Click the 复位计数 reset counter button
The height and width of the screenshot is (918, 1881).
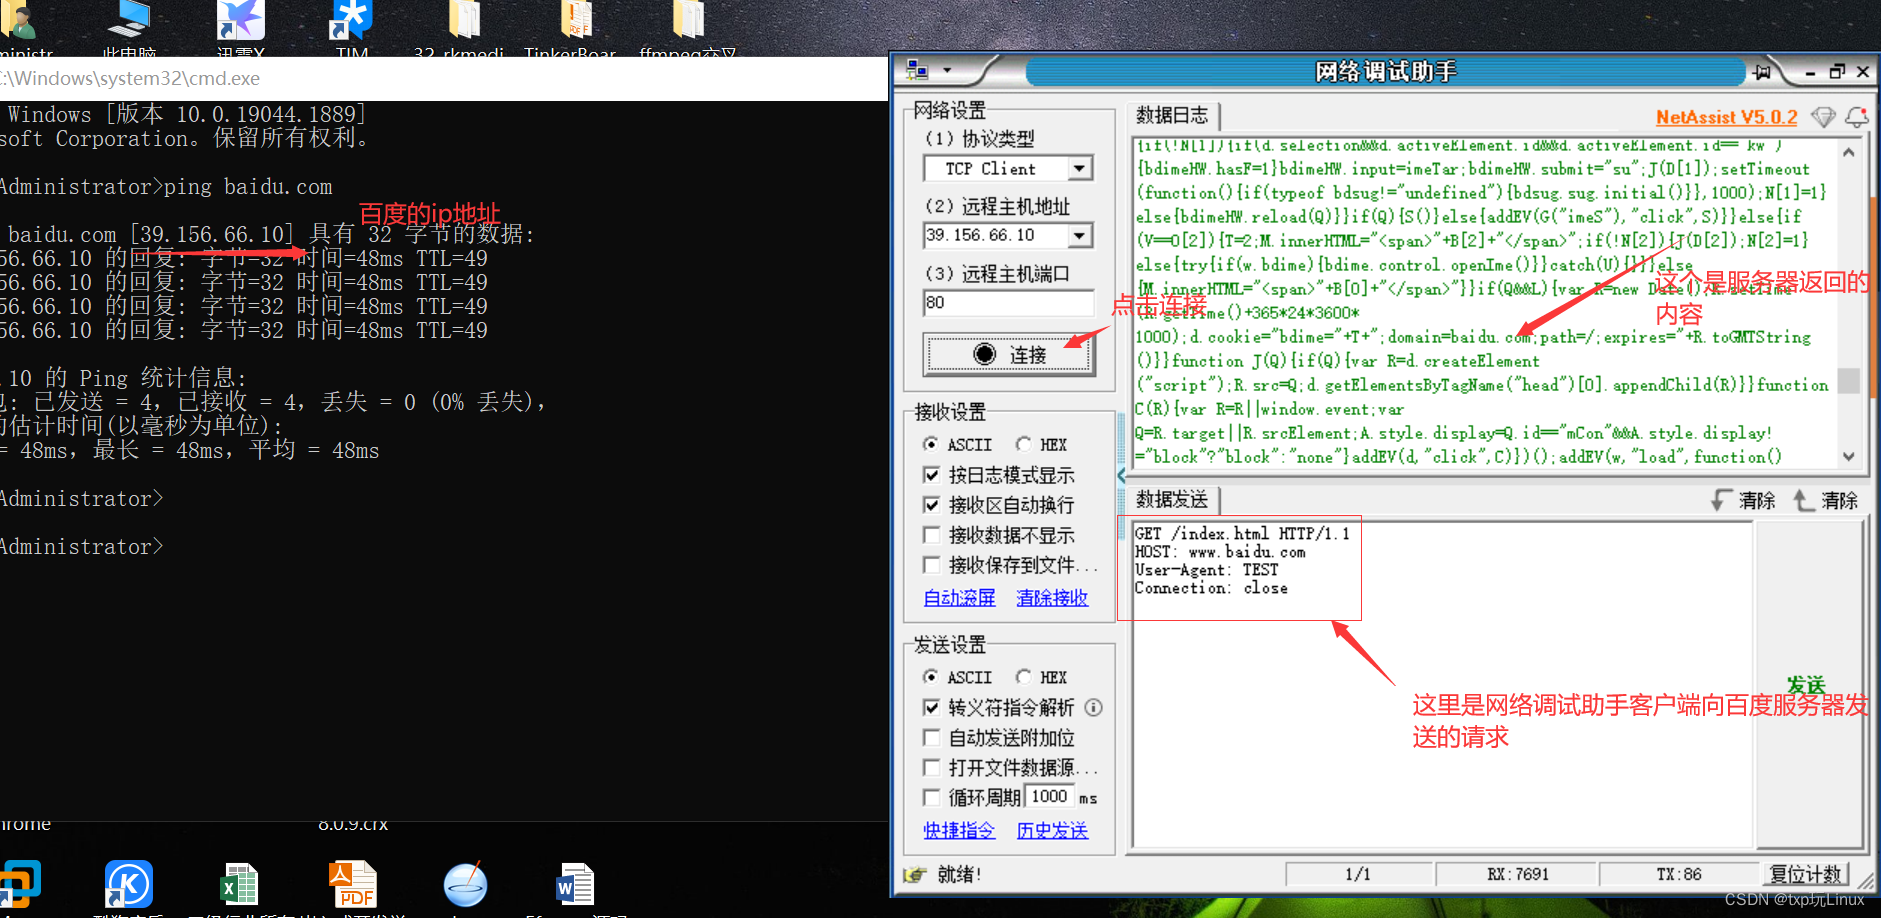pyautogui.click(x=1806, y=874)
